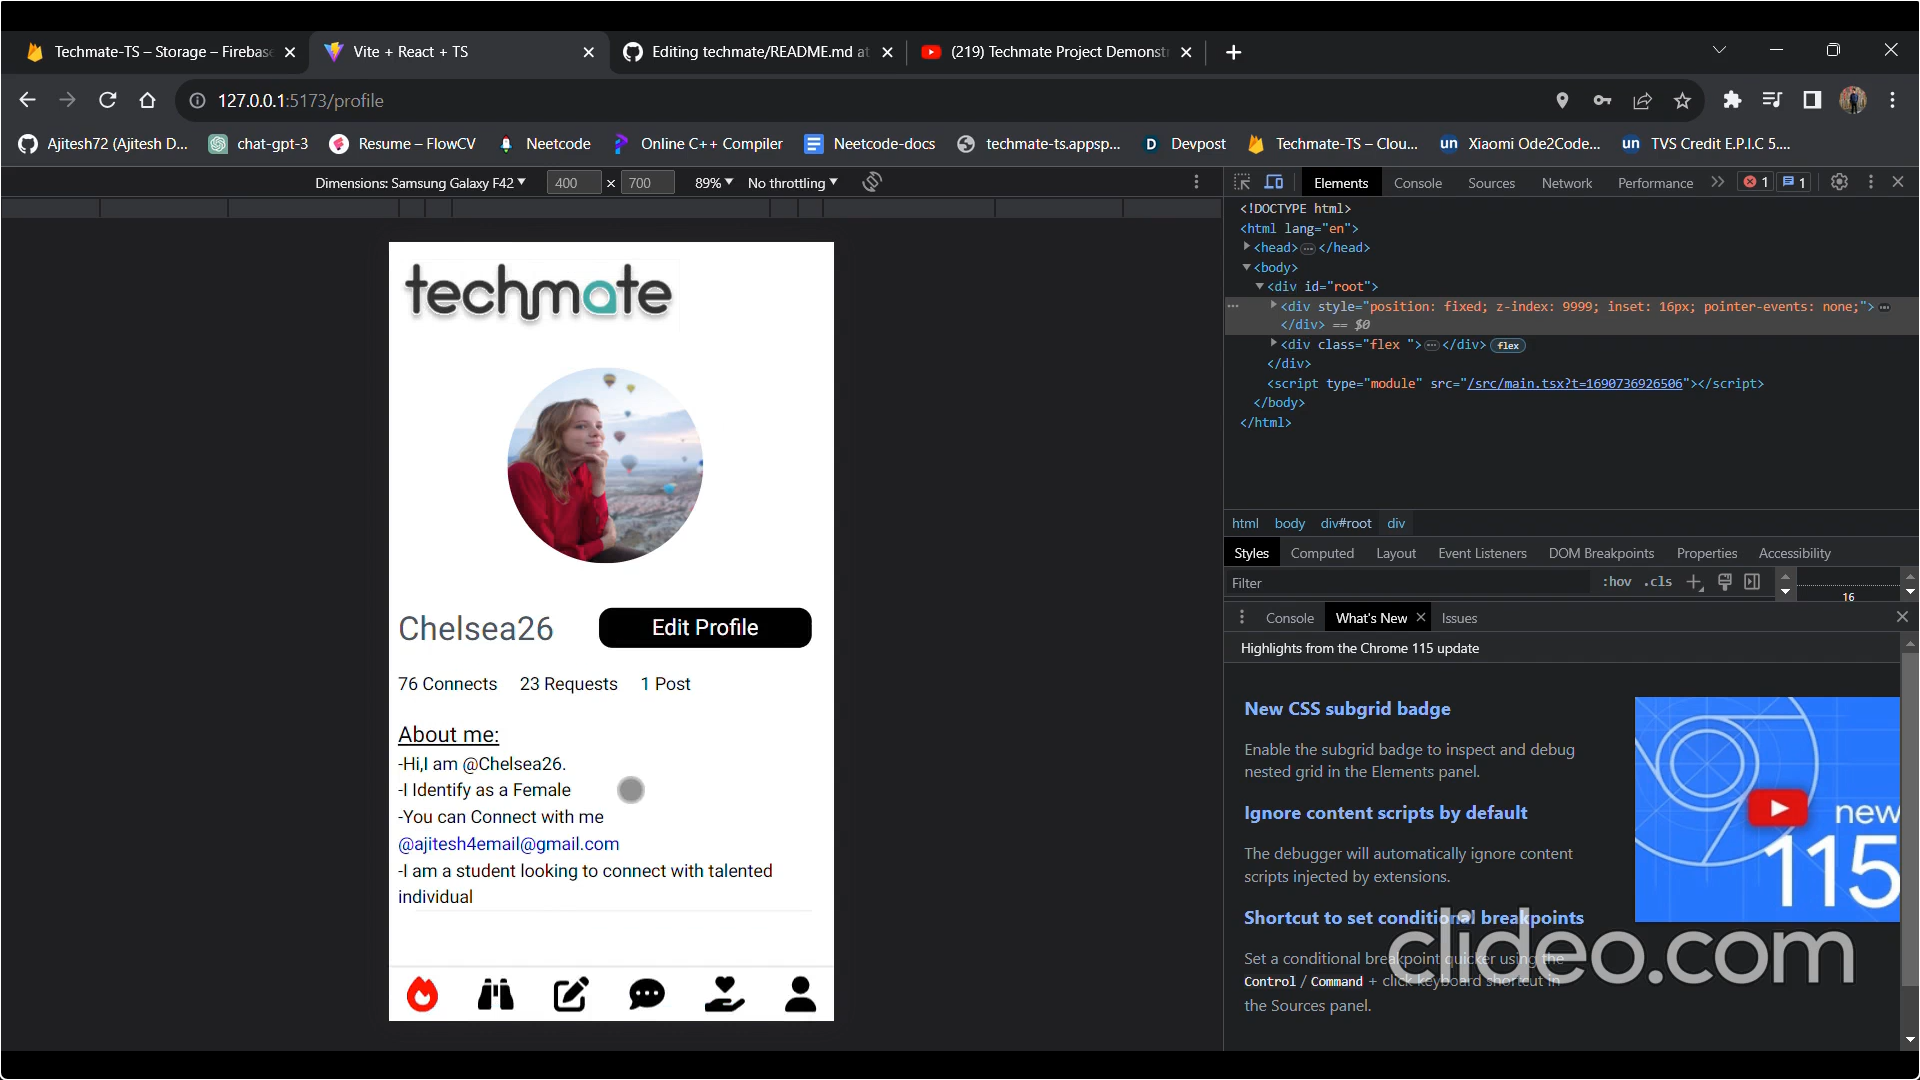Viewport: 1920px width, 1080px height.
Task: Click the hand-heart connections icon
Action: pos(724,994)
